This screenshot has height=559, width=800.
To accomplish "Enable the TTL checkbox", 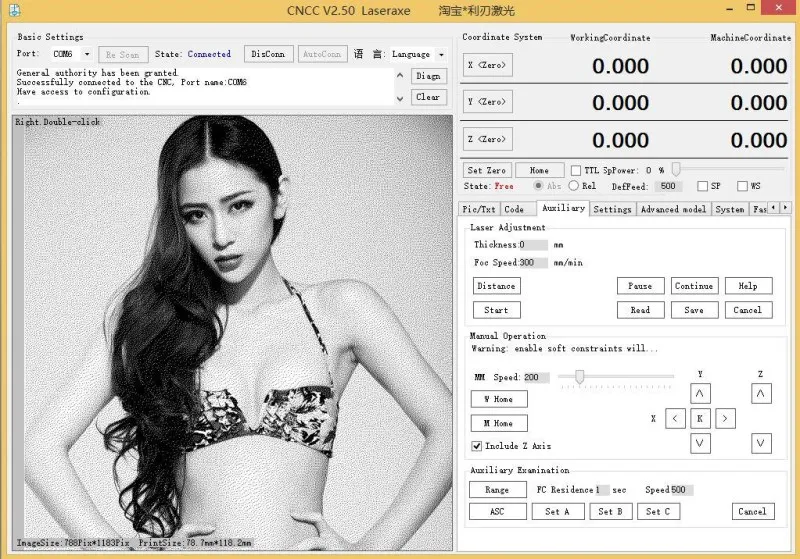I will (x=576, y=170).
